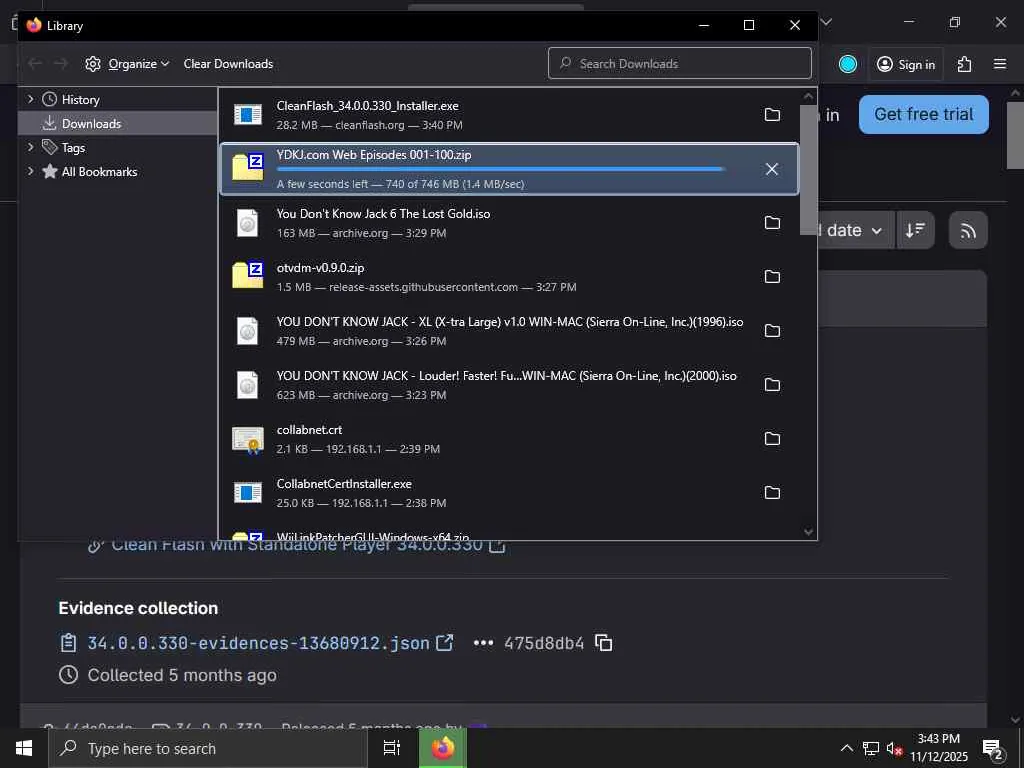The image size is (1024, 768).
Task: Expand the Tags tree node
Action: [x=30, y=148]
